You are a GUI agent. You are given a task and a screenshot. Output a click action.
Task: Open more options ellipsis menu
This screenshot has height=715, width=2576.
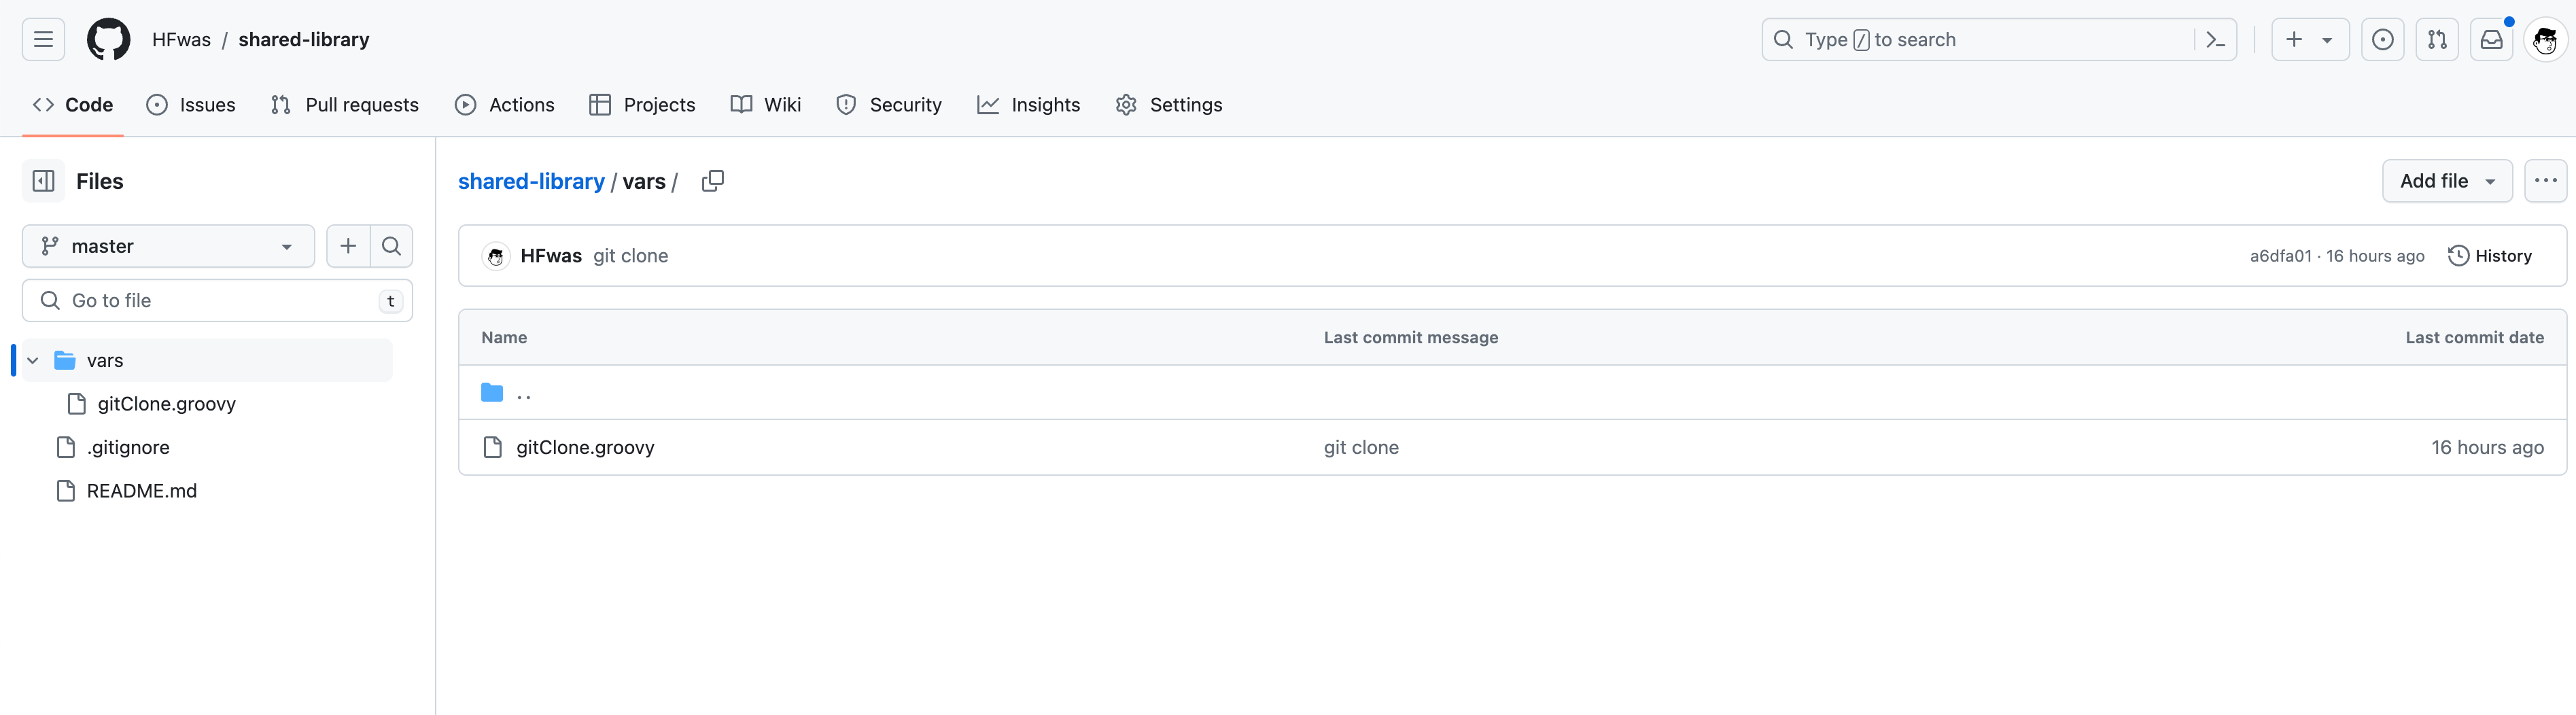click(2545, 181)
